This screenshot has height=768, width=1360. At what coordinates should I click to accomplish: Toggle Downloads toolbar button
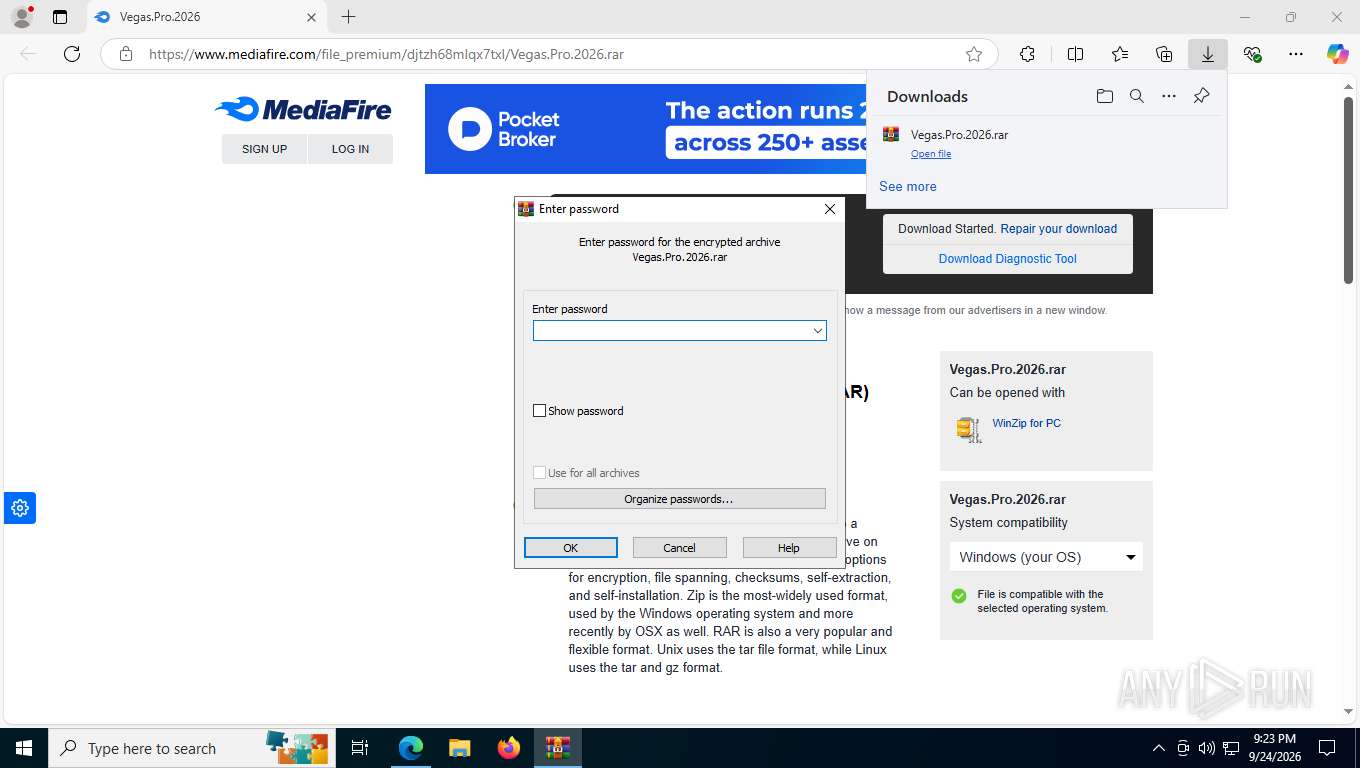click(x=1208, y=54)
